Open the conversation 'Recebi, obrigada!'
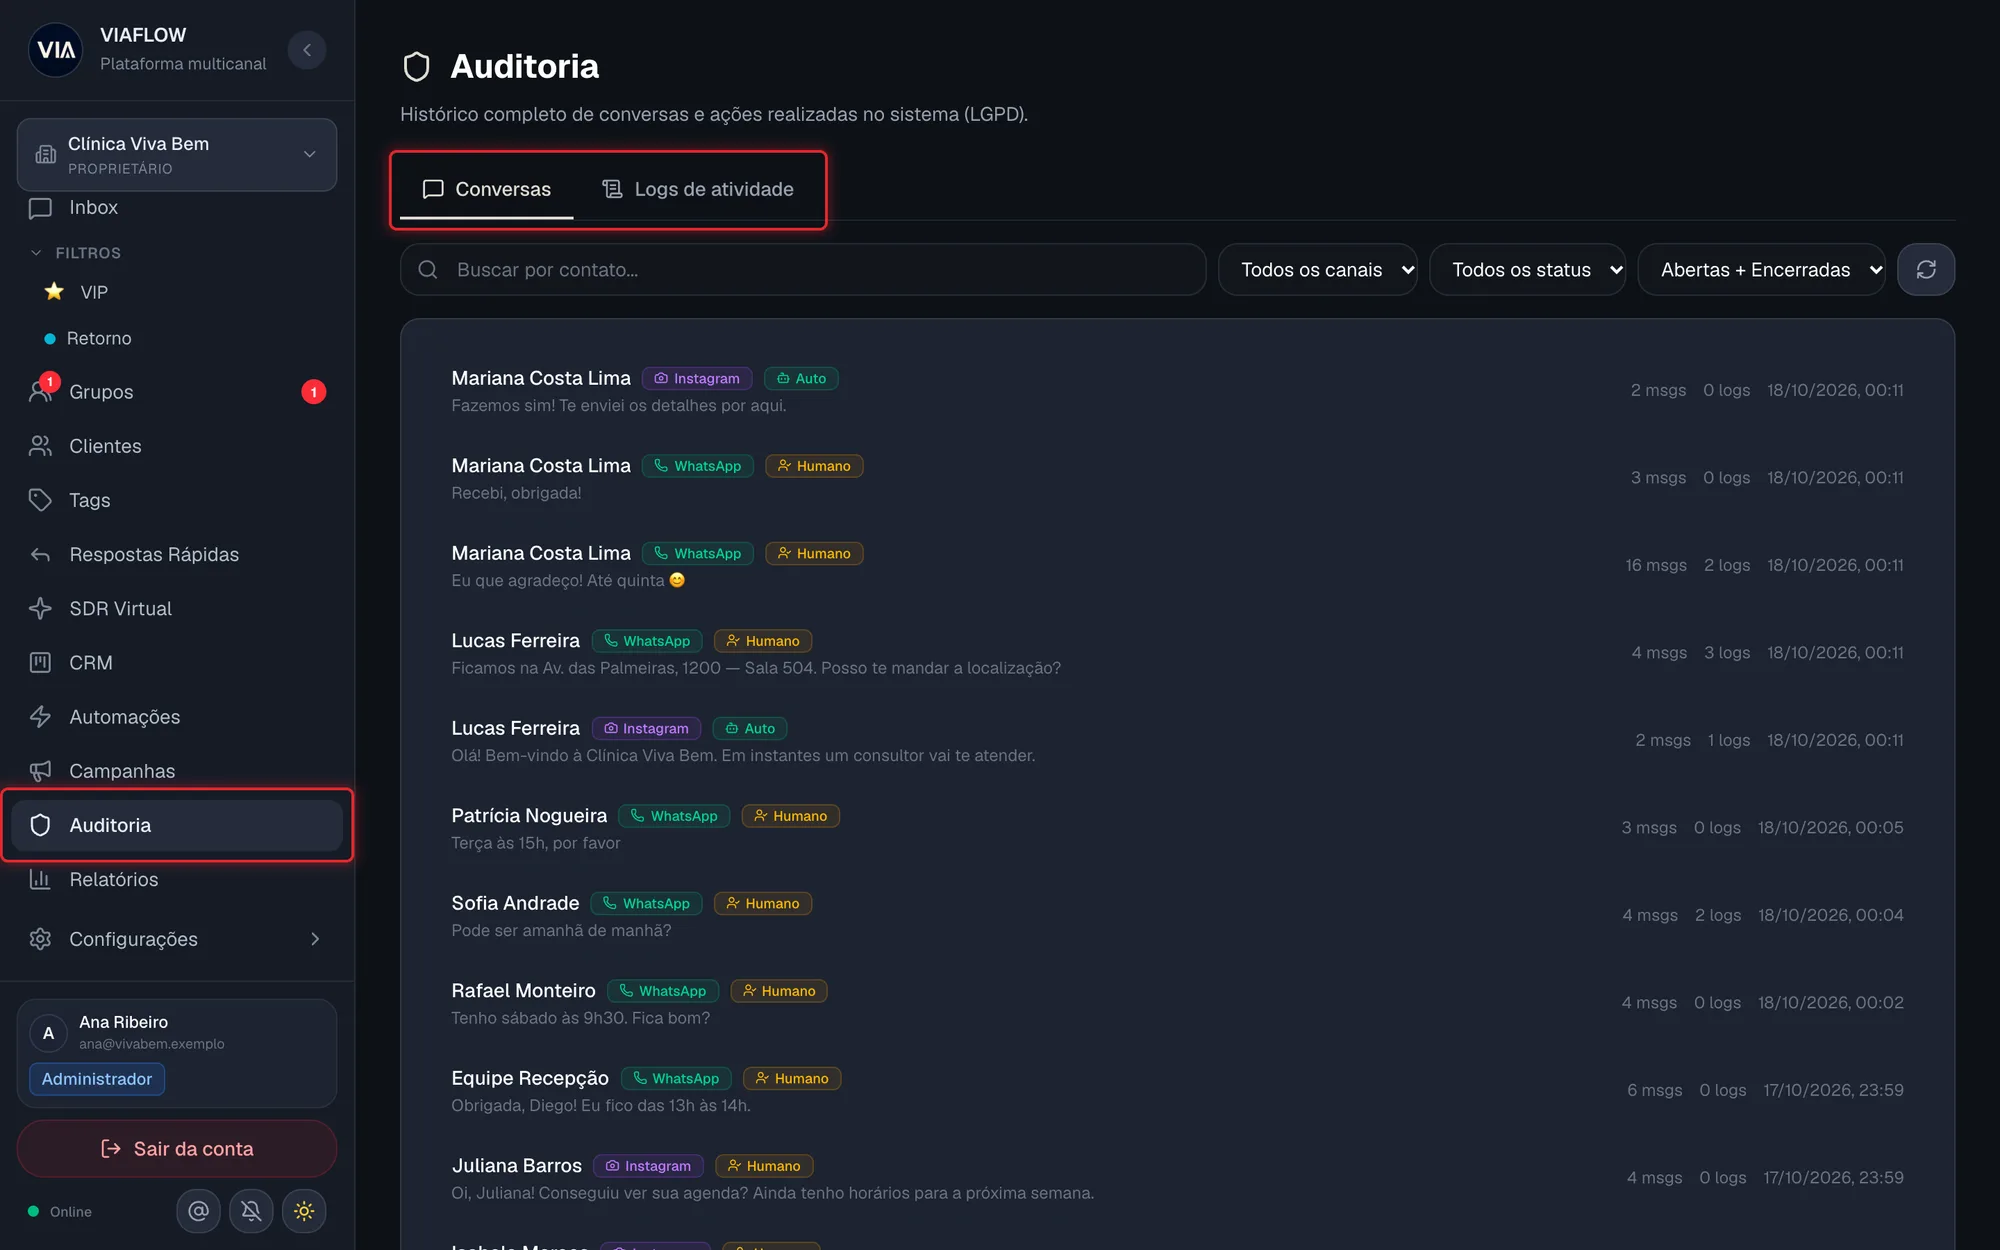Screen dimensions: 2000x1250 click(1177, 478)
